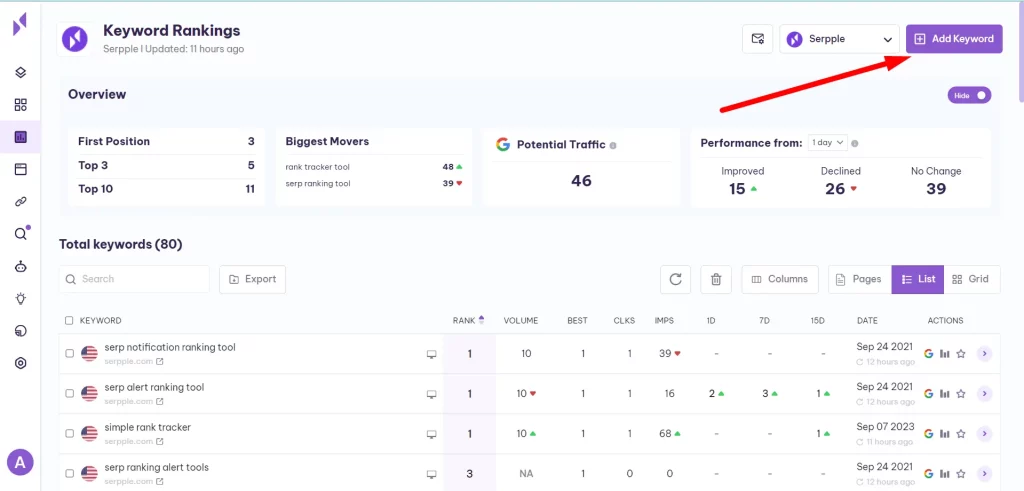Click Potential Traffic info icon
This screenshot has height=491, width=1024.
613,145
